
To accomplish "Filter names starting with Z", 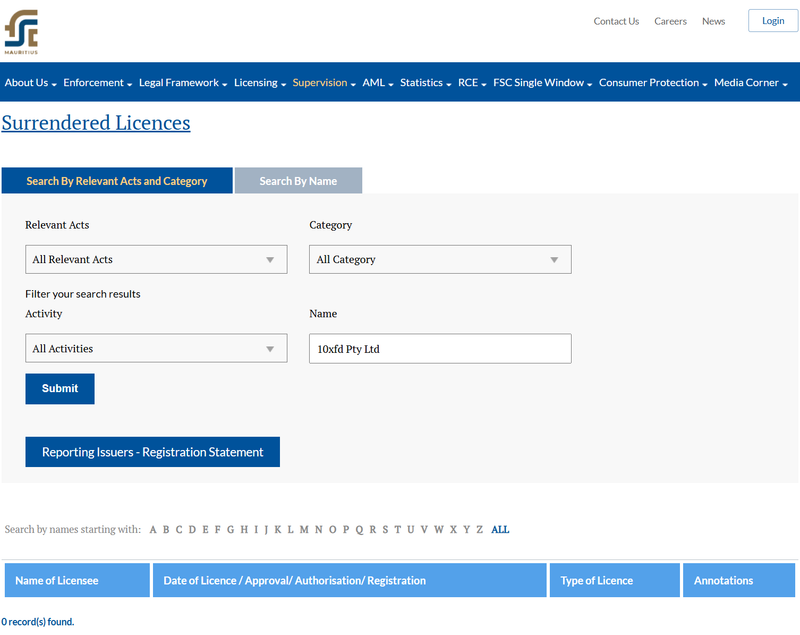I will (x=480, y=529).
